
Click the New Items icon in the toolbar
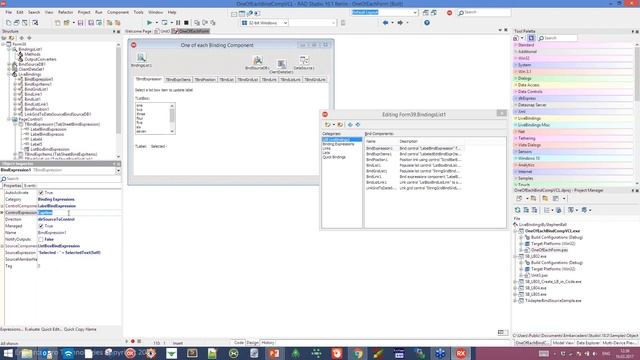point(58,23)
